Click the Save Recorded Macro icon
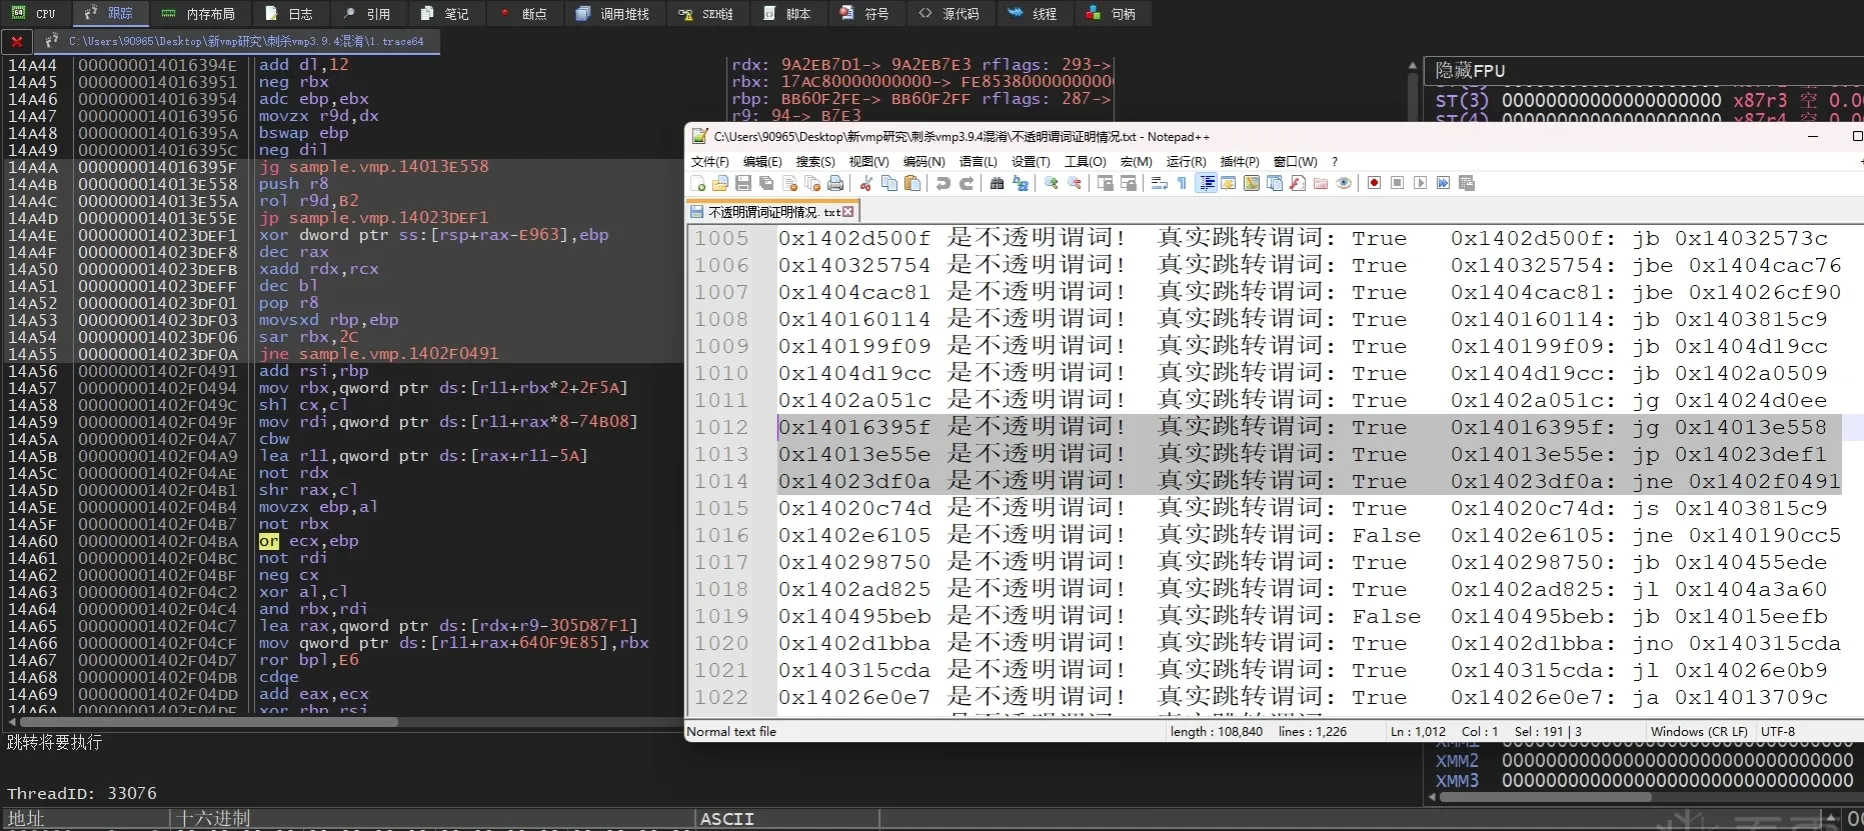Viewport: 1864px width, 831px height. point(1467,183)
